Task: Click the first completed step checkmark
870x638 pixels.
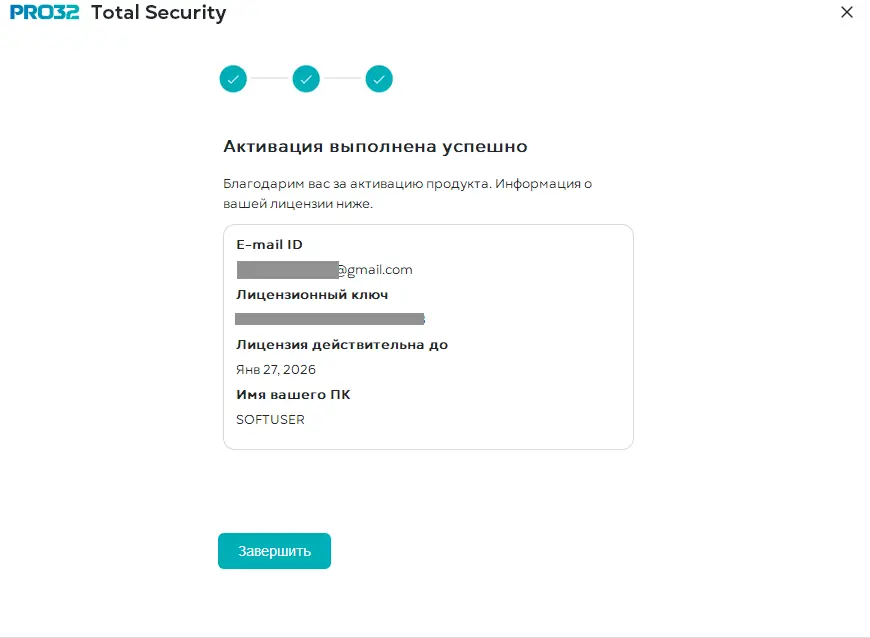Action: (x=233, y=79)
